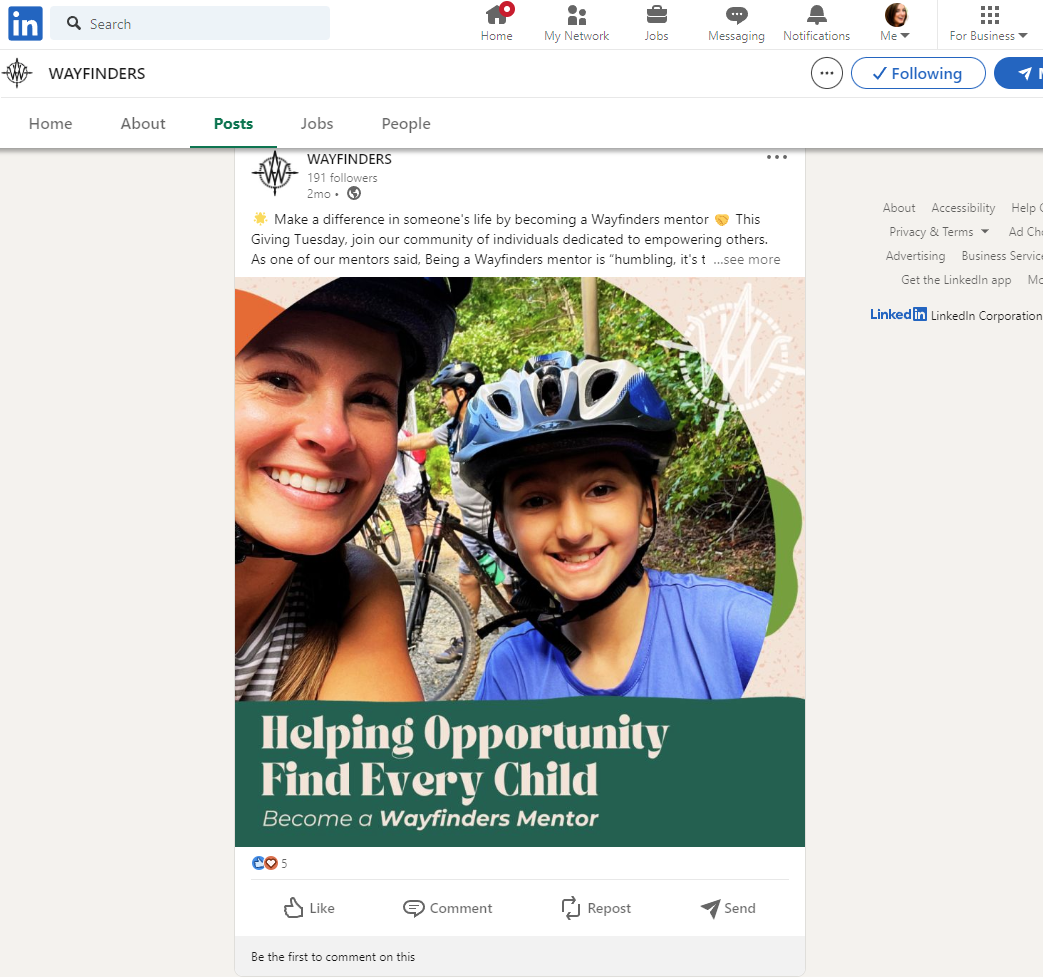Send the Wayfinders post
The width and height of the screenshot is (1043, 977).
tap(728, 908)
